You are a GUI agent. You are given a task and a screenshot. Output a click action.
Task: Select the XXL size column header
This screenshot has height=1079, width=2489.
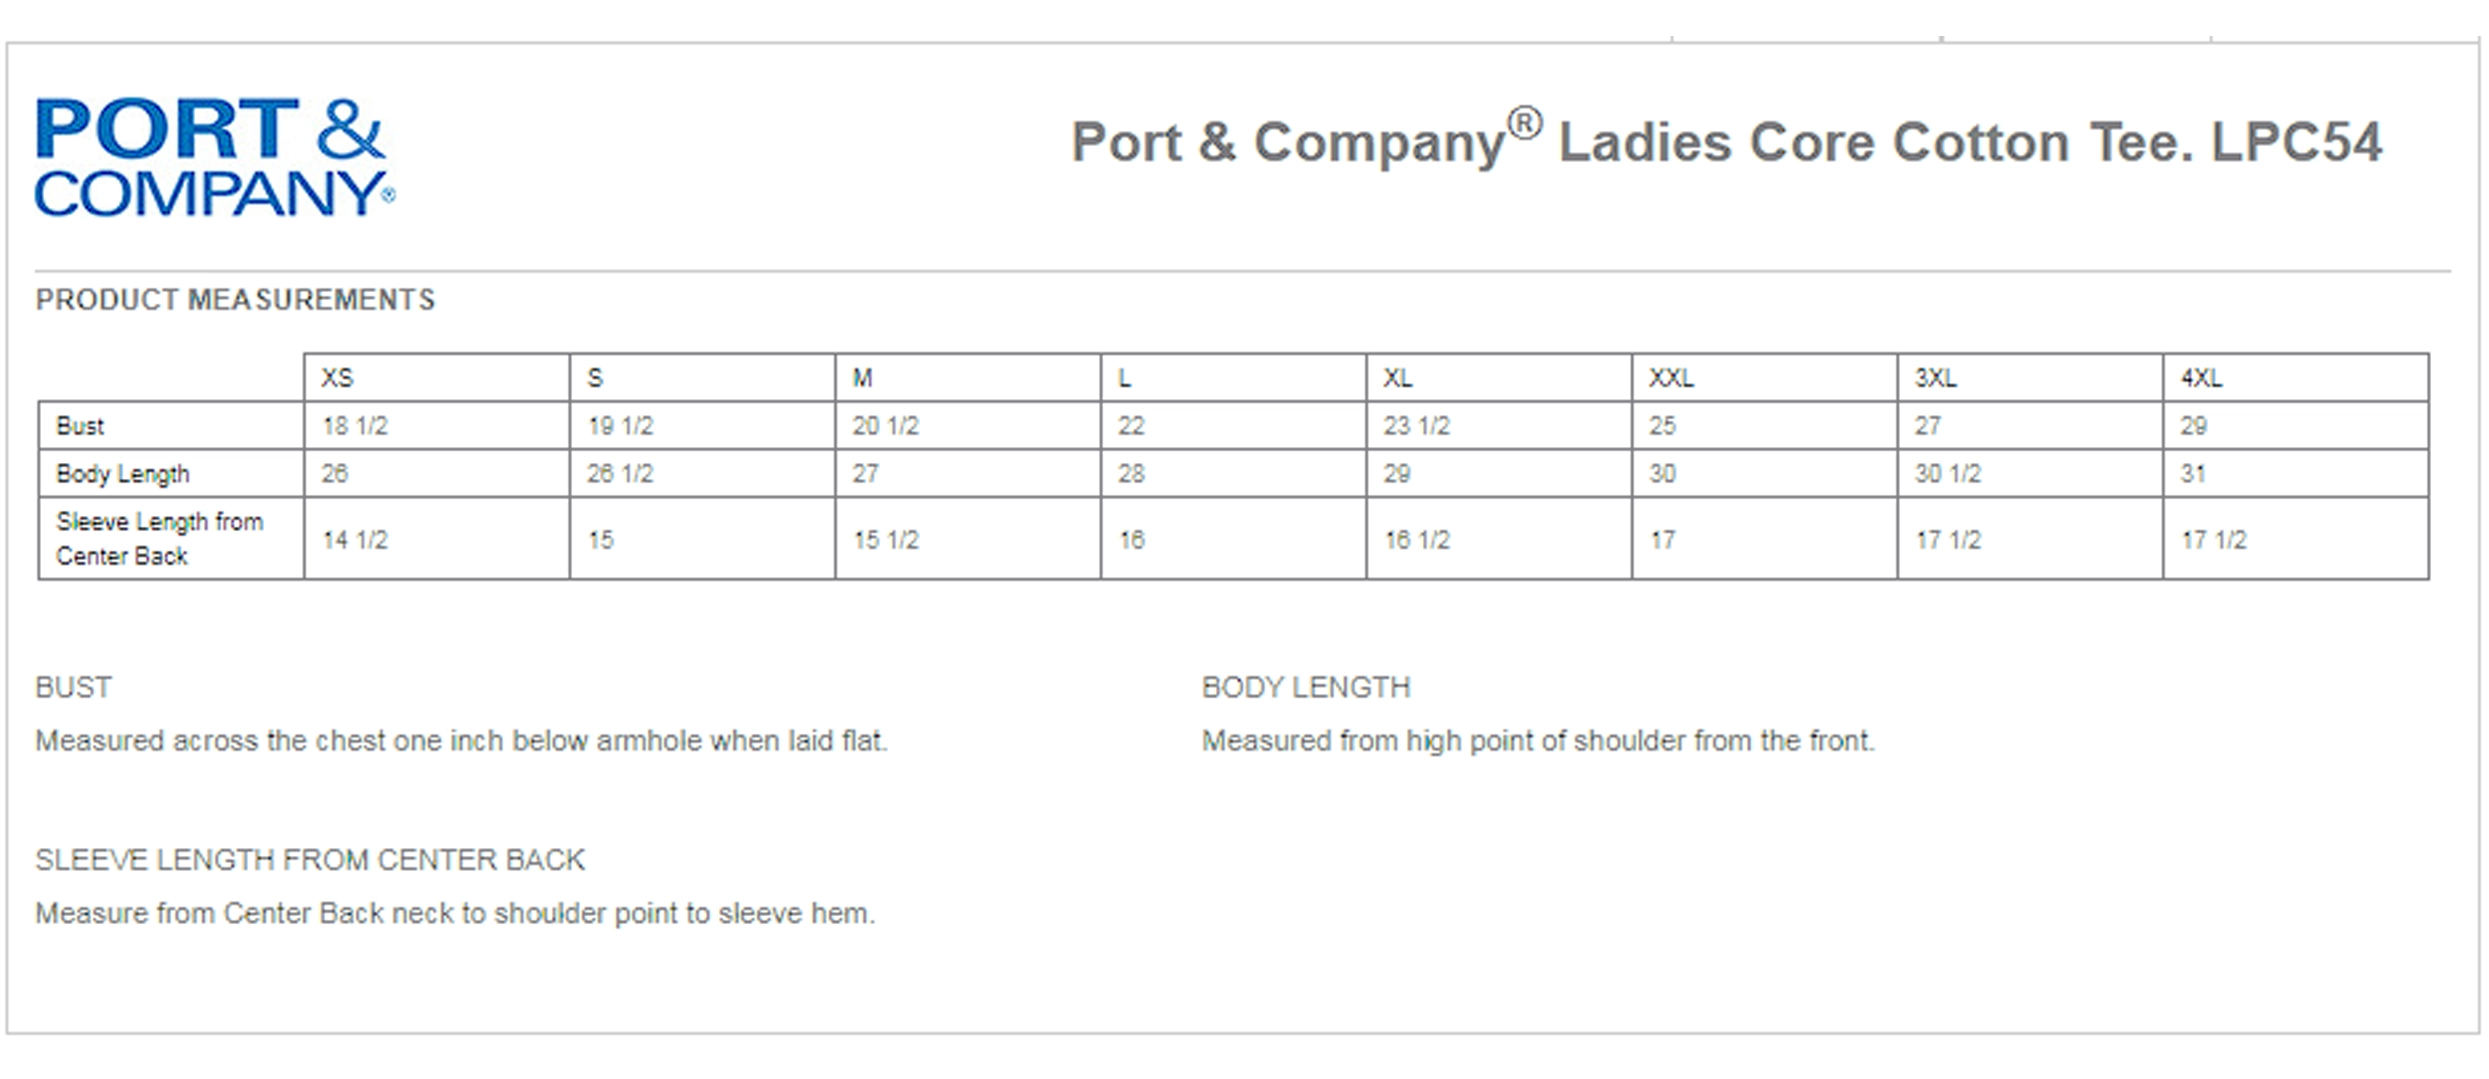point(1671,378)
